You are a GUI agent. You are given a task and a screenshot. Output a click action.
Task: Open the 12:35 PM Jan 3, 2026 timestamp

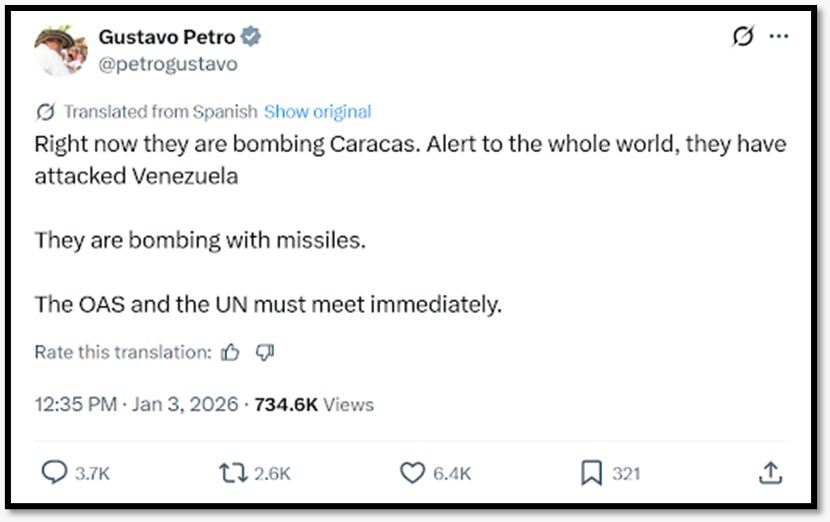point(136,405)
